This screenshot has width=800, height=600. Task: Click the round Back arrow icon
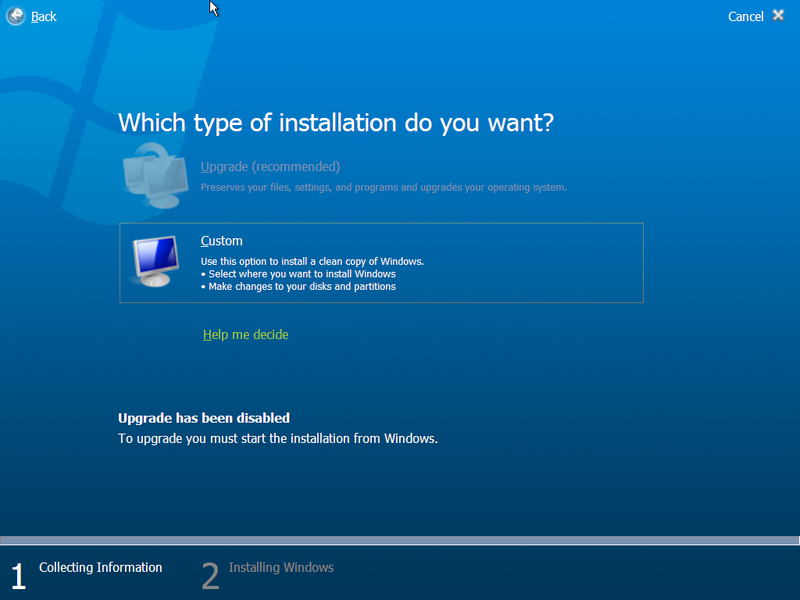click(x=16, y=16)
